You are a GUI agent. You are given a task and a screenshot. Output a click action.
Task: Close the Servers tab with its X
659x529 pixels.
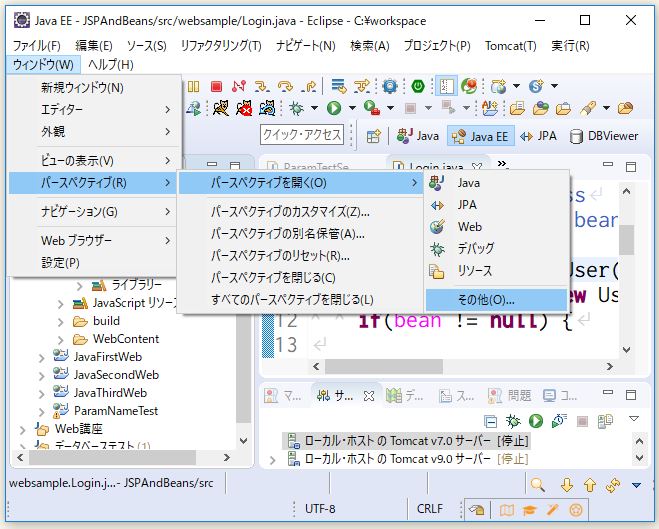coord(369,396)
